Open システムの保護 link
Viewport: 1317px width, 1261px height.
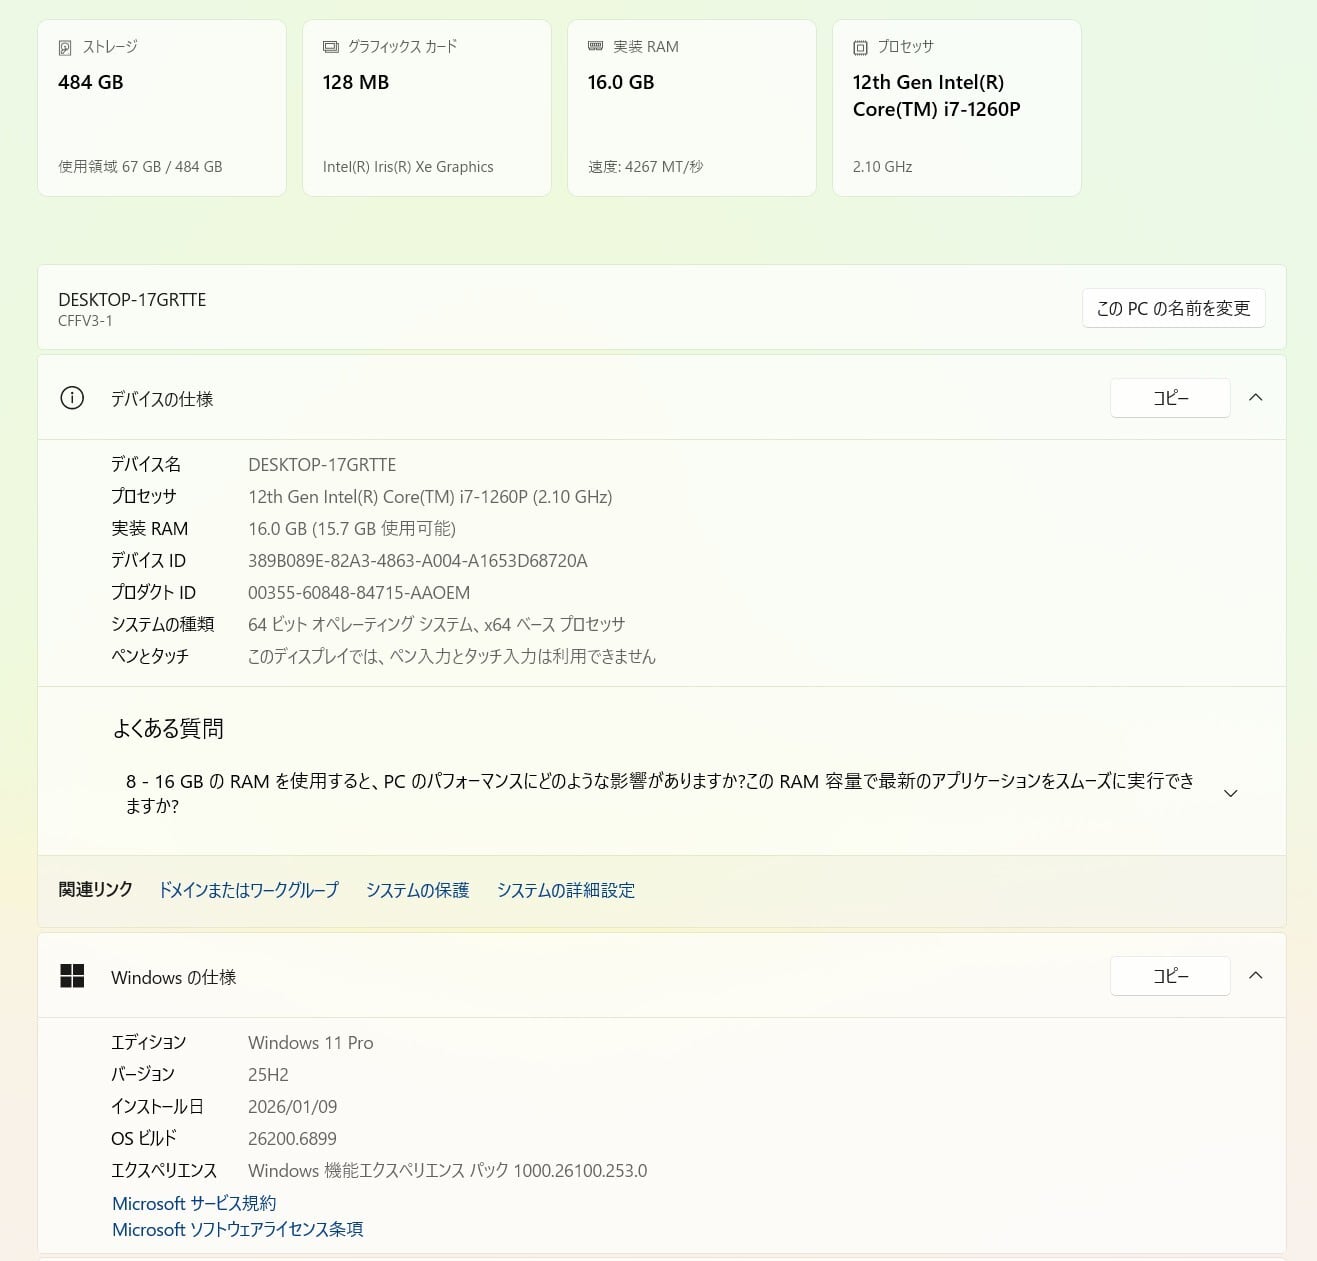pos(417,890)
